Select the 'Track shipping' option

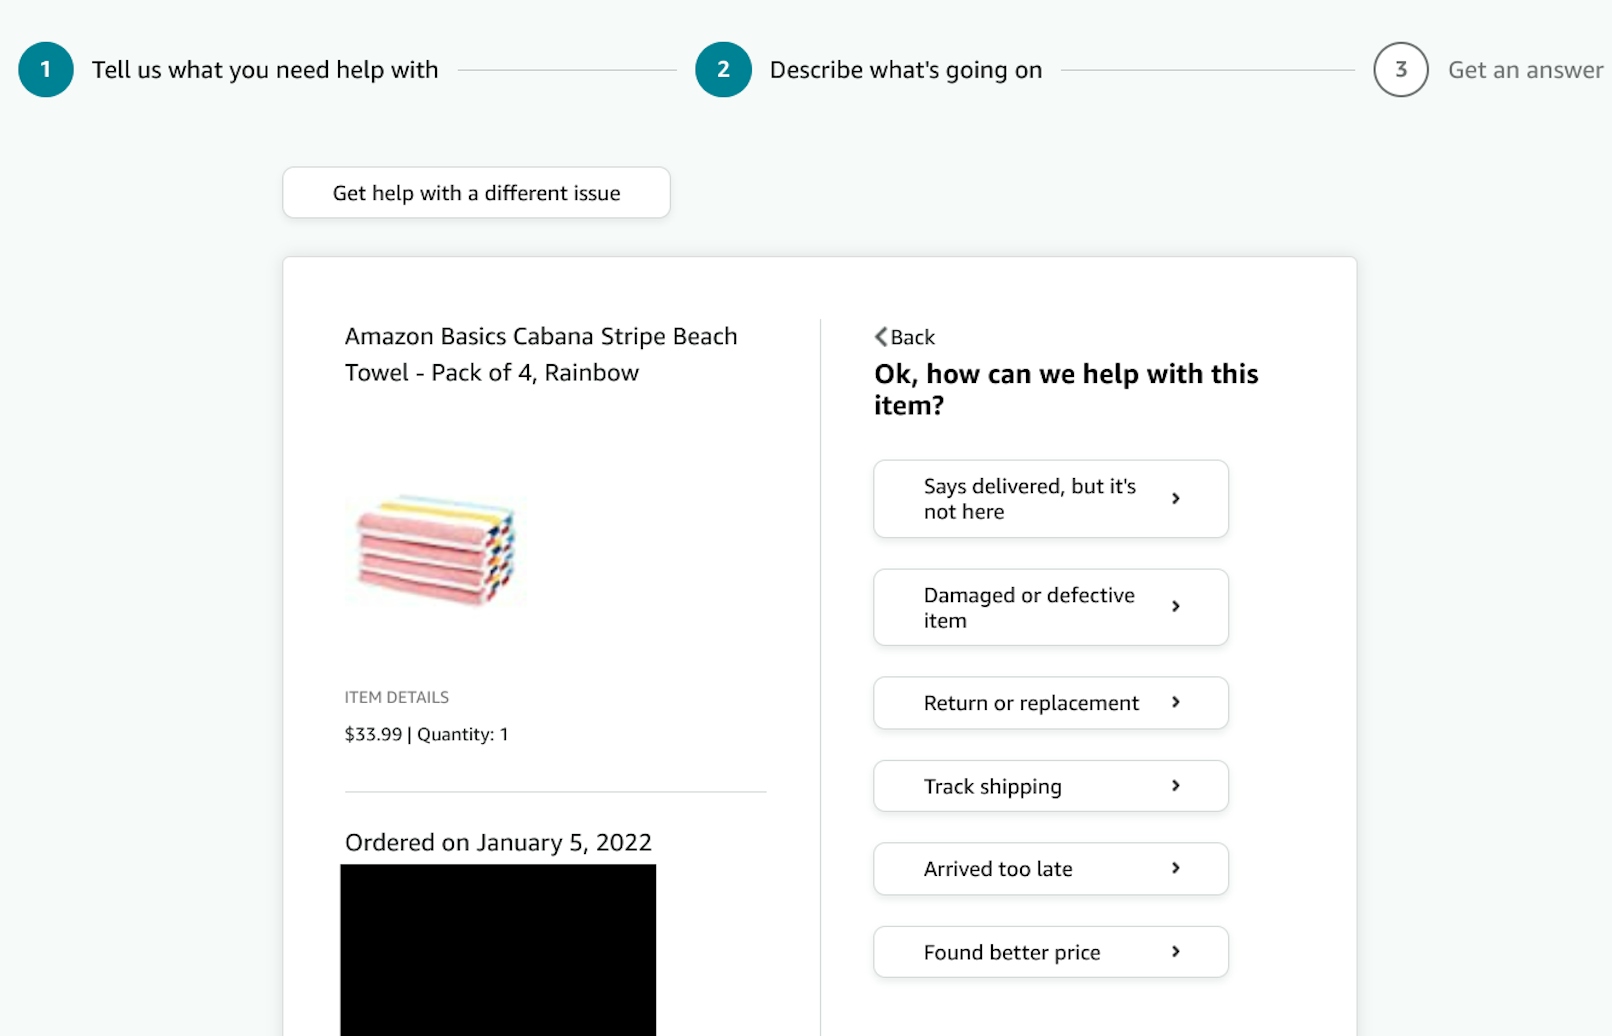point(1050,786)
